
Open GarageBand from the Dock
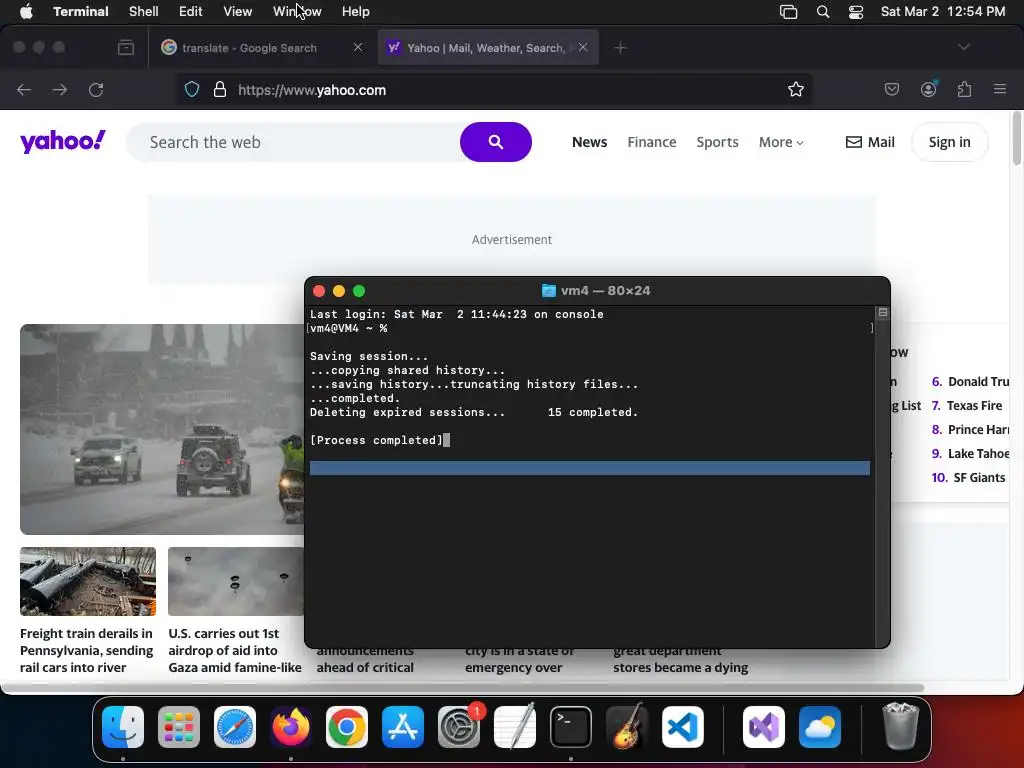(627, 727)
